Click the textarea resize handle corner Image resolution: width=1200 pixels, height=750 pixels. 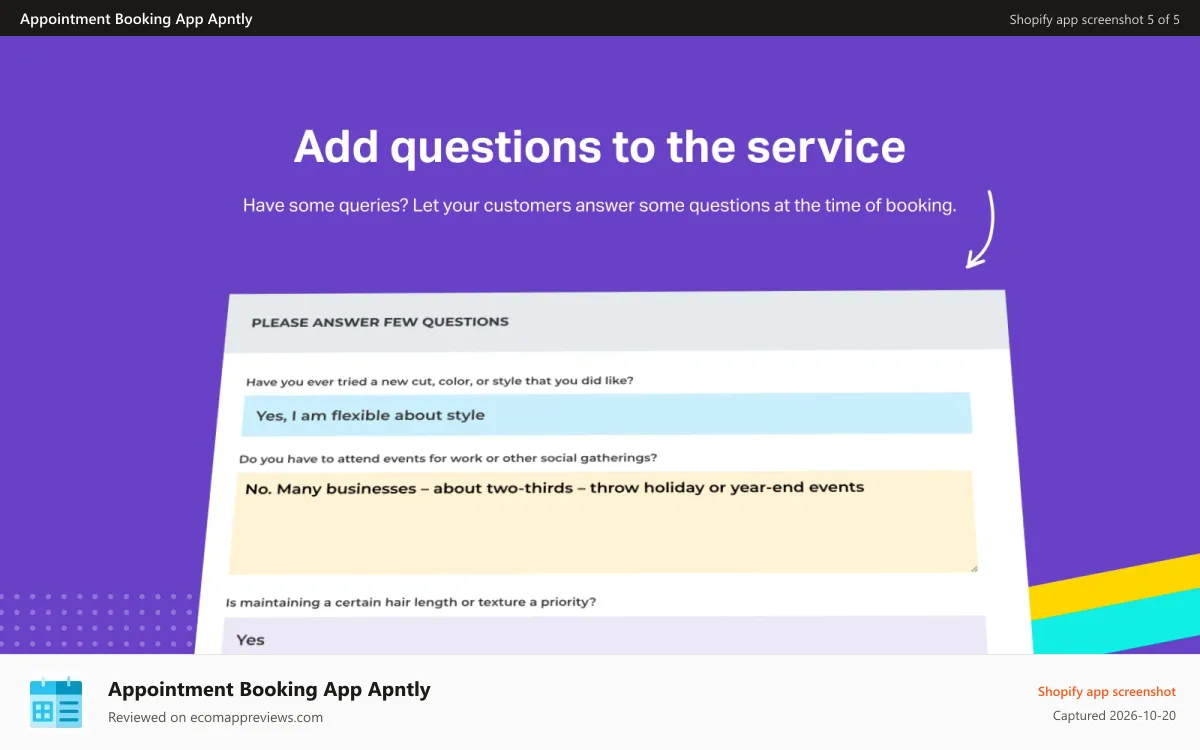pos(972,568)
